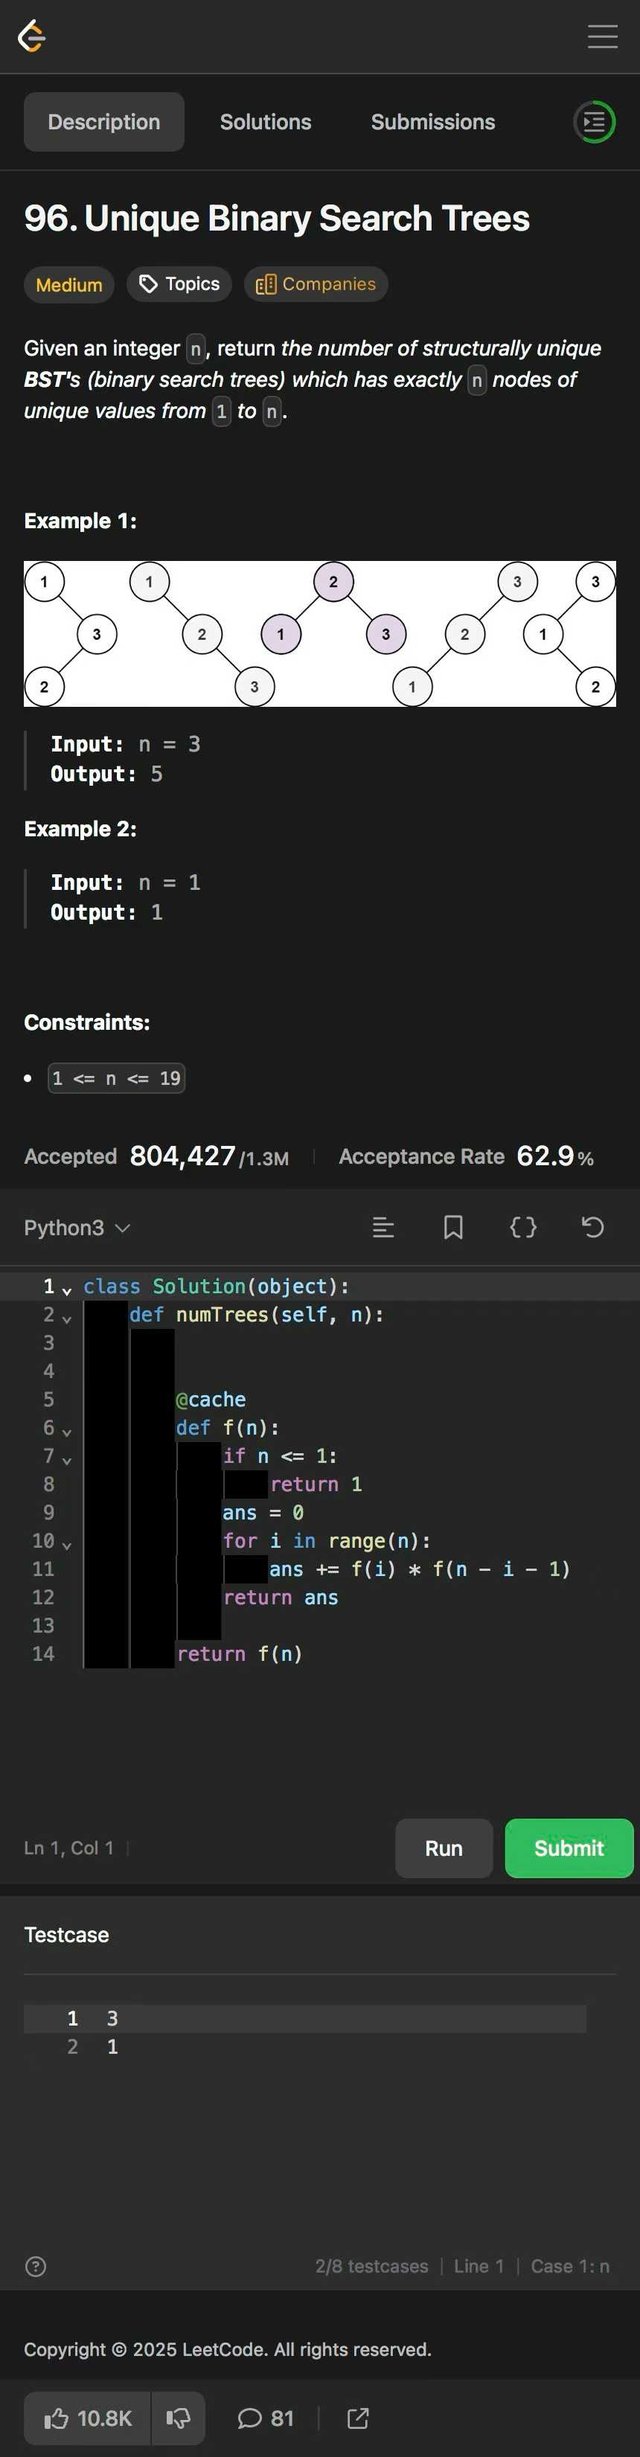Like the problem with thumbs up
Image resolution: width=640 pixels, height=2457 pixels.
coord(88,2418)
